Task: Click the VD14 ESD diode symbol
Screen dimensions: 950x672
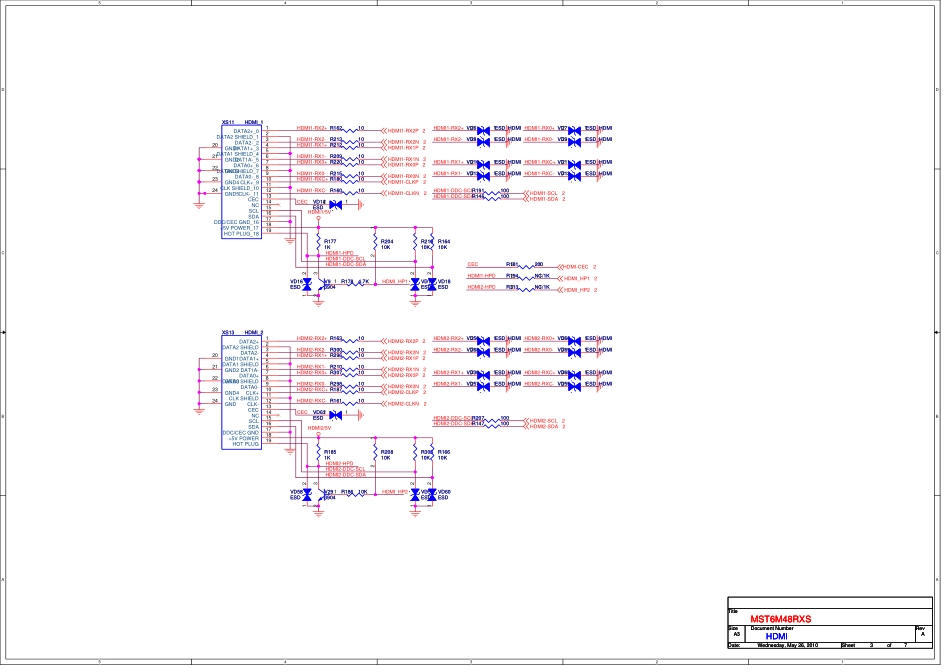Action: click(x=335, y=204)
